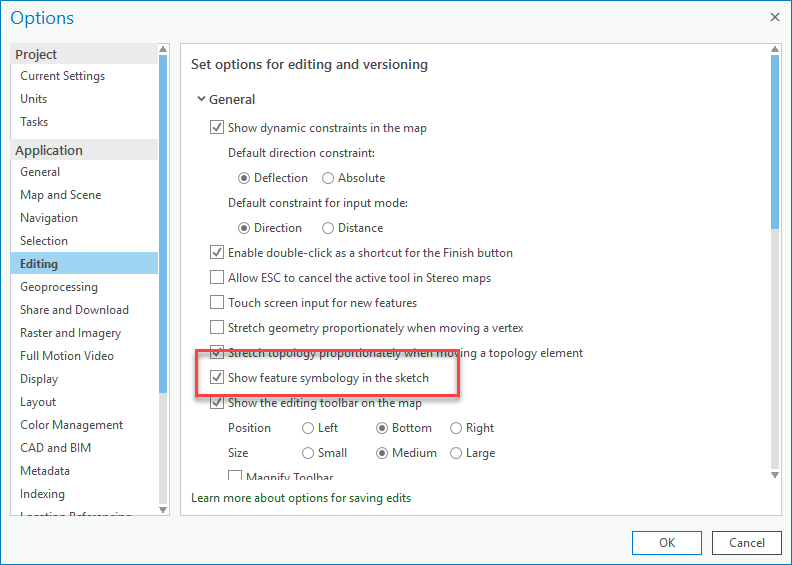Image resolution: width=792 pixels, height=565 pixels.
Task: Select Current Settings under Project
Action: (x=62, y=76)
